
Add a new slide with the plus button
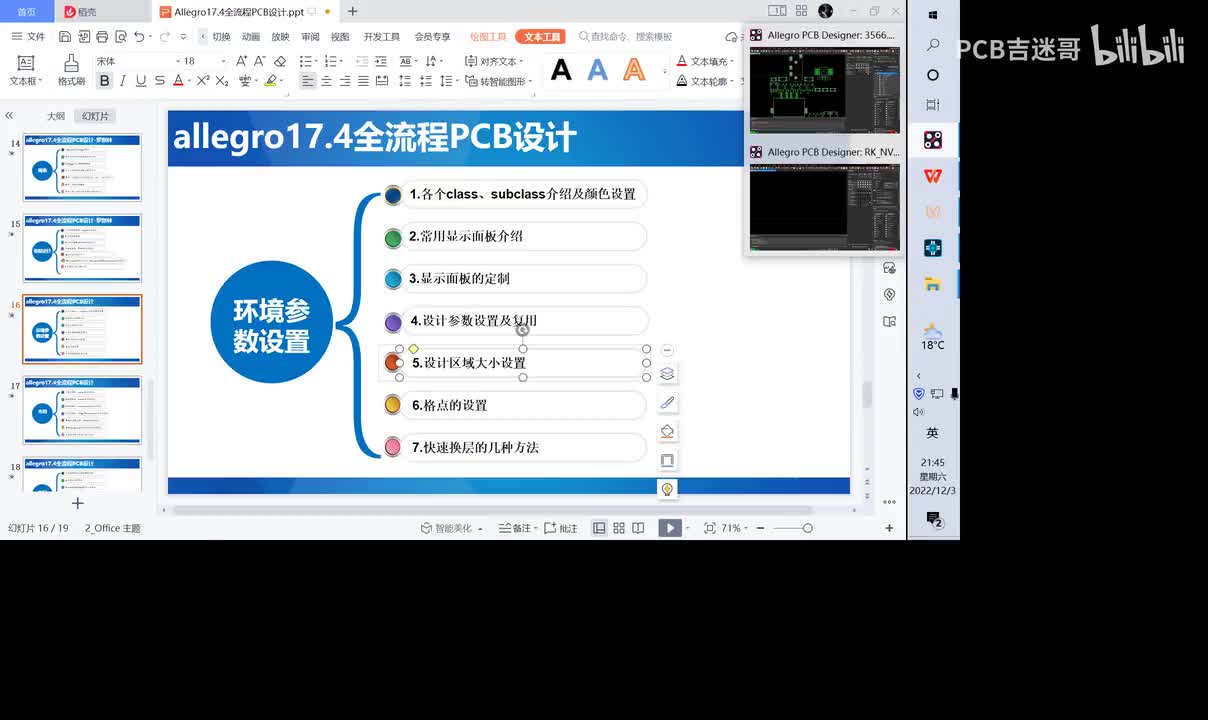[x=78, y=503]
